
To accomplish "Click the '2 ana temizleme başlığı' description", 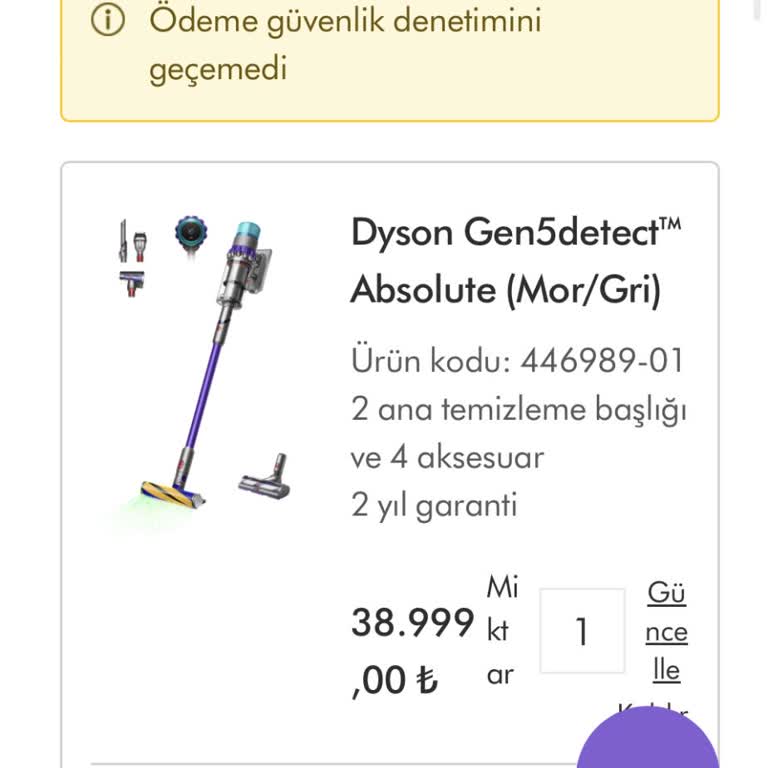I will pos(518,409).
